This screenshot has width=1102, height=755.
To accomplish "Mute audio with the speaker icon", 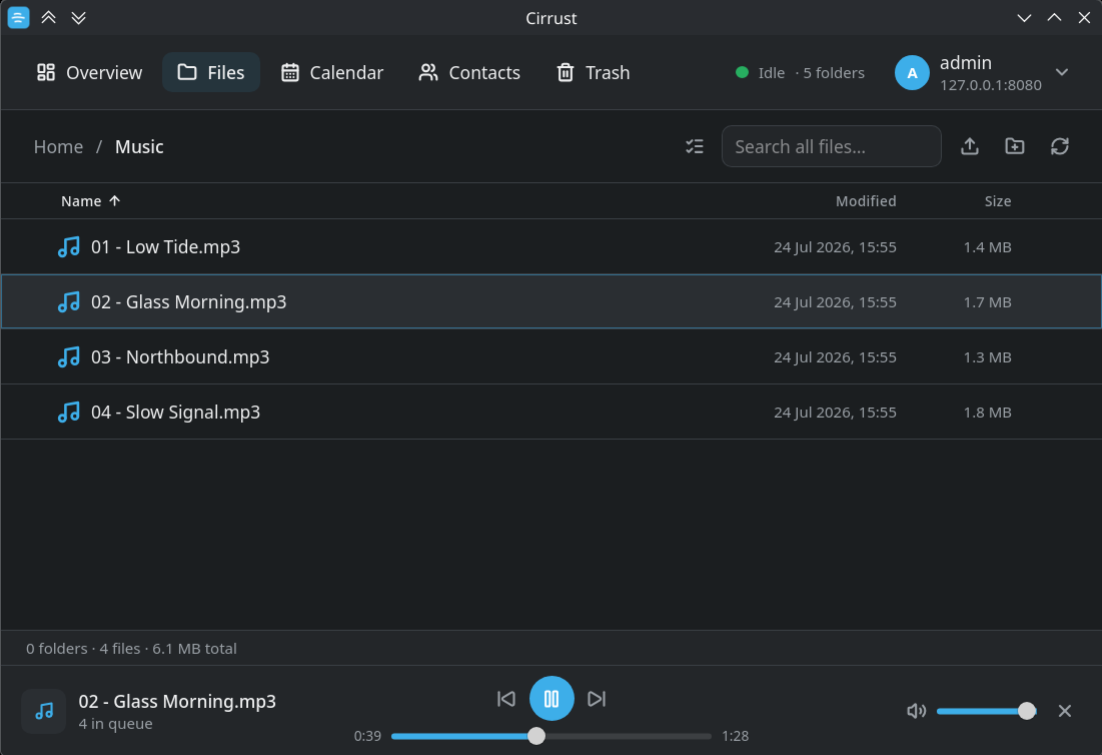I will [x=916, y=711].
